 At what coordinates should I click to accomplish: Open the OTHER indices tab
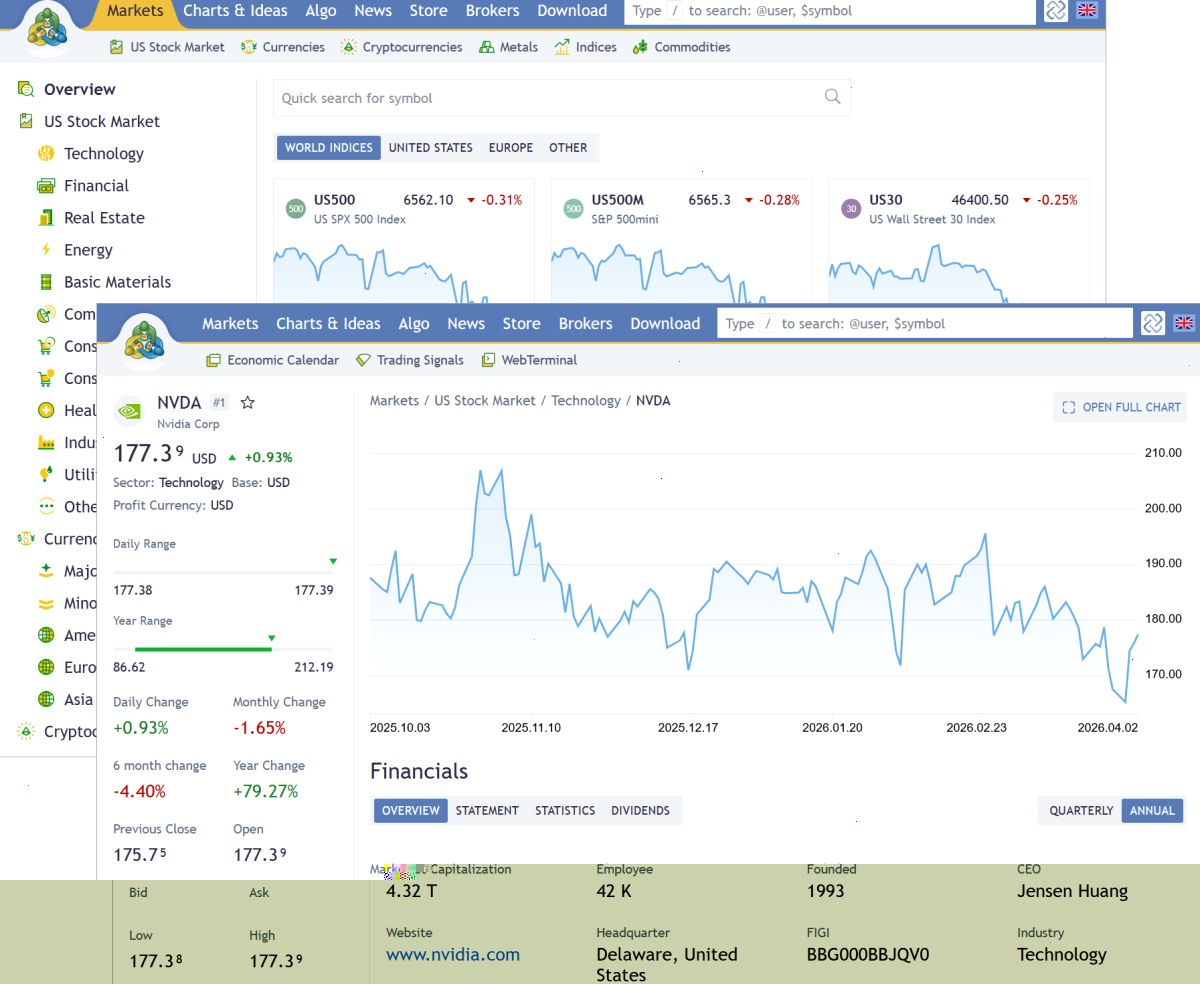click(x=568, y=147)
